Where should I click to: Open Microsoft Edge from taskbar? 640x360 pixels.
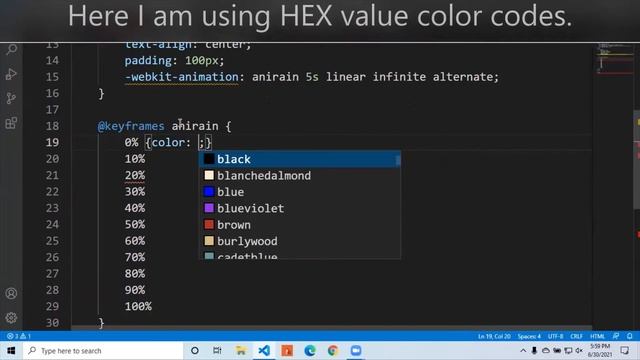pos(310,351)
